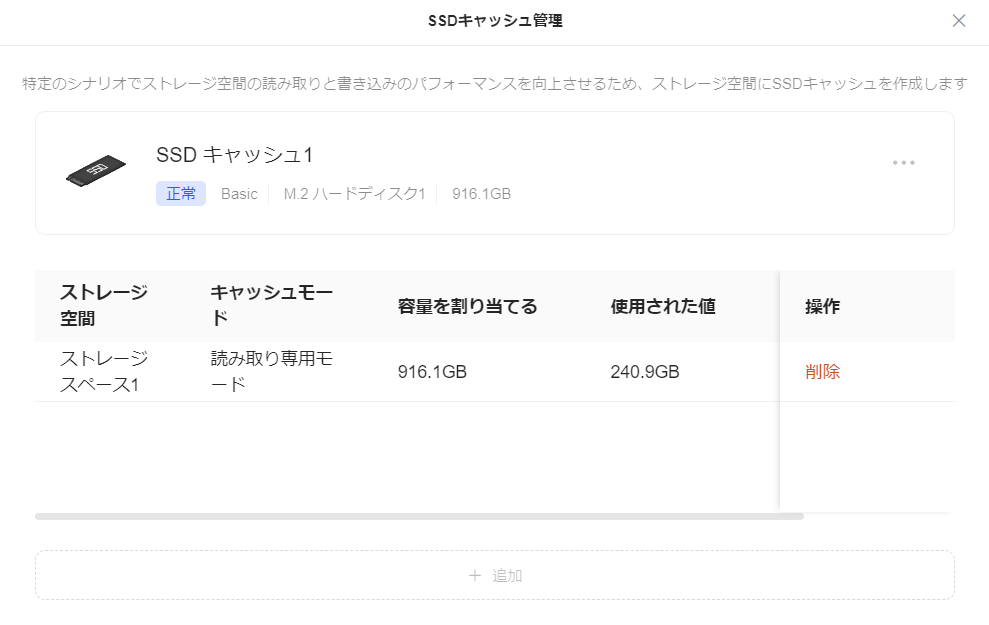Click the 操作 column header
Screen dimensions: 989x625
click(x=822, y=307)
